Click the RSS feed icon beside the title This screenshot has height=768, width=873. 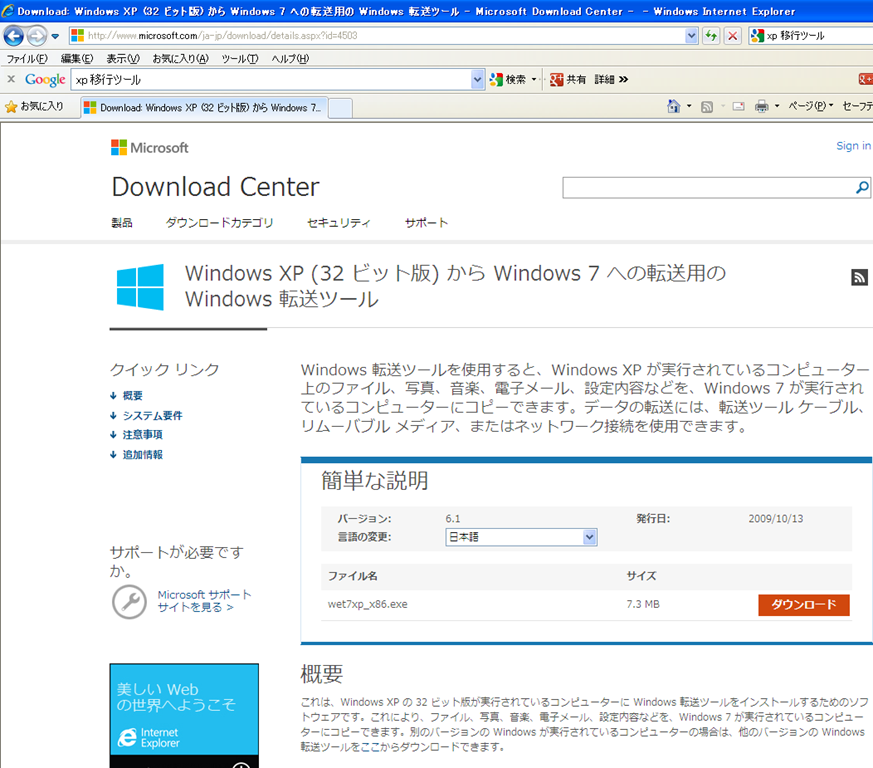click(x=860, y=277)
